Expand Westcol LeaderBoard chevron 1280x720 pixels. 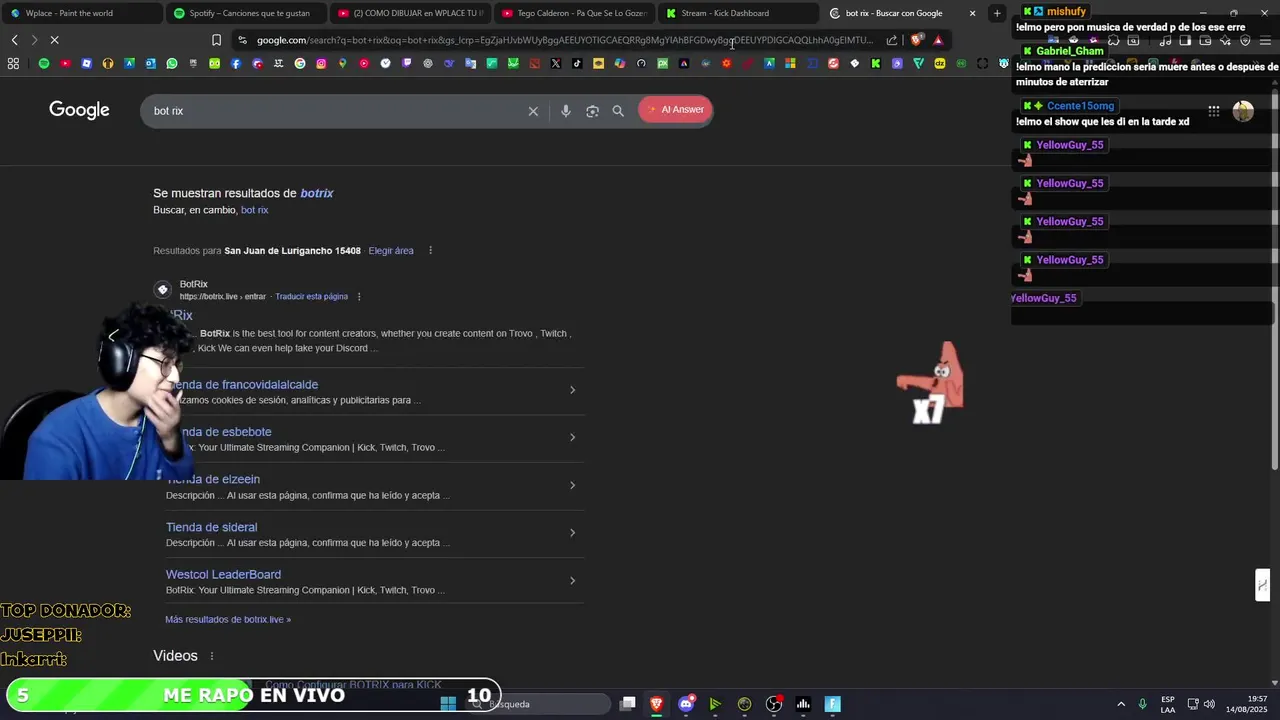pos(572,580)
